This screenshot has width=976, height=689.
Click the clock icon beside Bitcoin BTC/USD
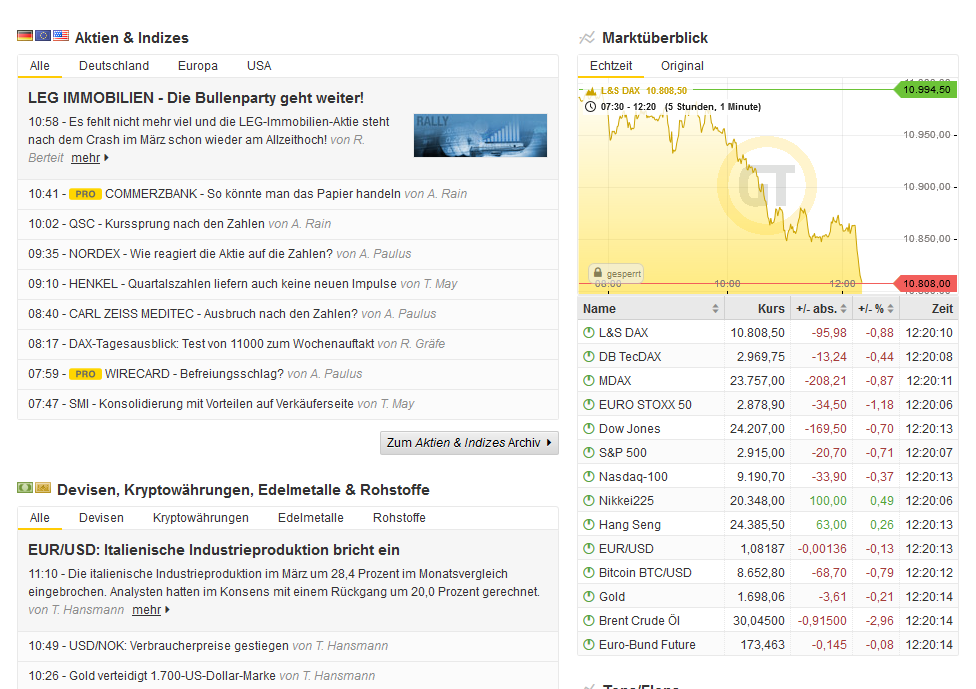pyautogui.click(x=591, y=572)
